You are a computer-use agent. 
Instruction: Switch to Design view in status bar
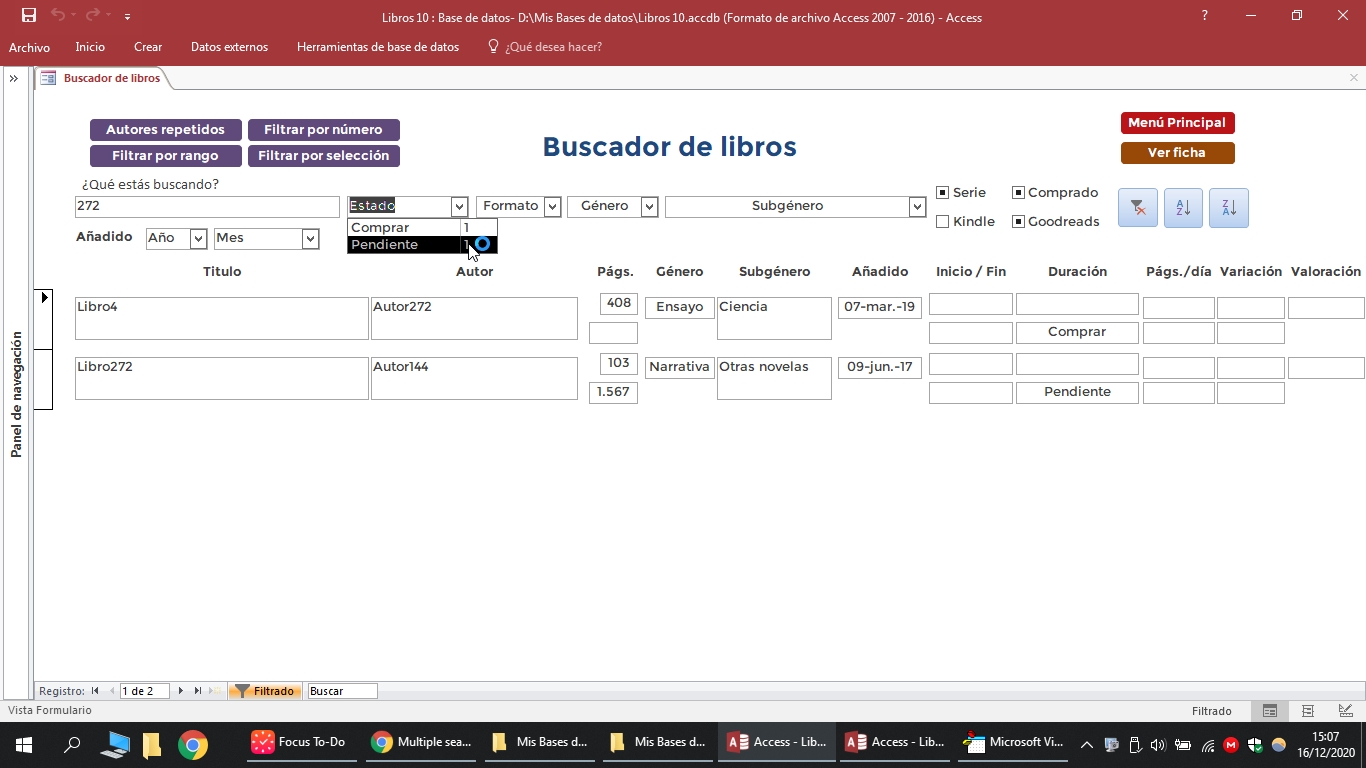click(x=1346, y=711)
